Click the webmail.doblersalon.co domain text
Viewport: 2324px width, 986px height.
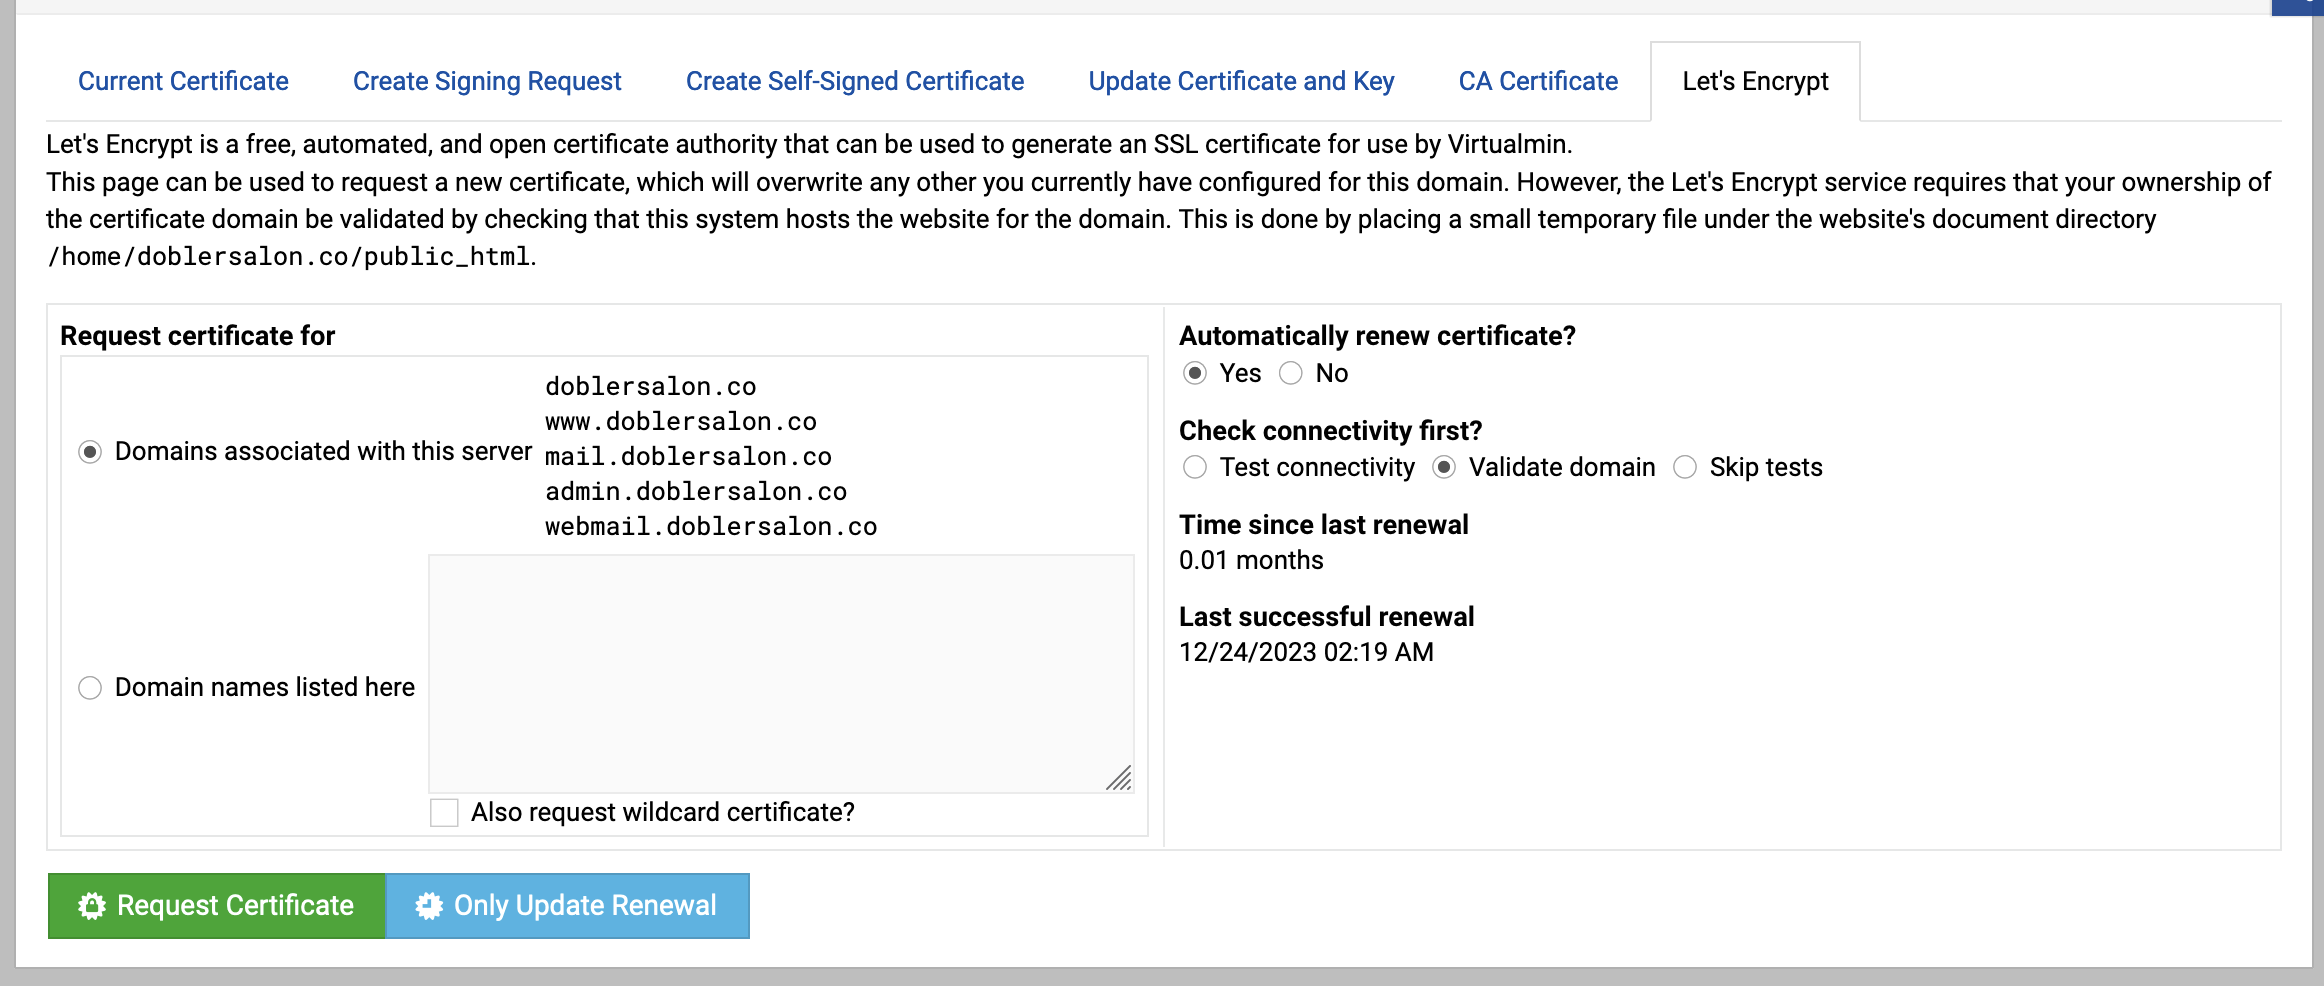[711, 527]
